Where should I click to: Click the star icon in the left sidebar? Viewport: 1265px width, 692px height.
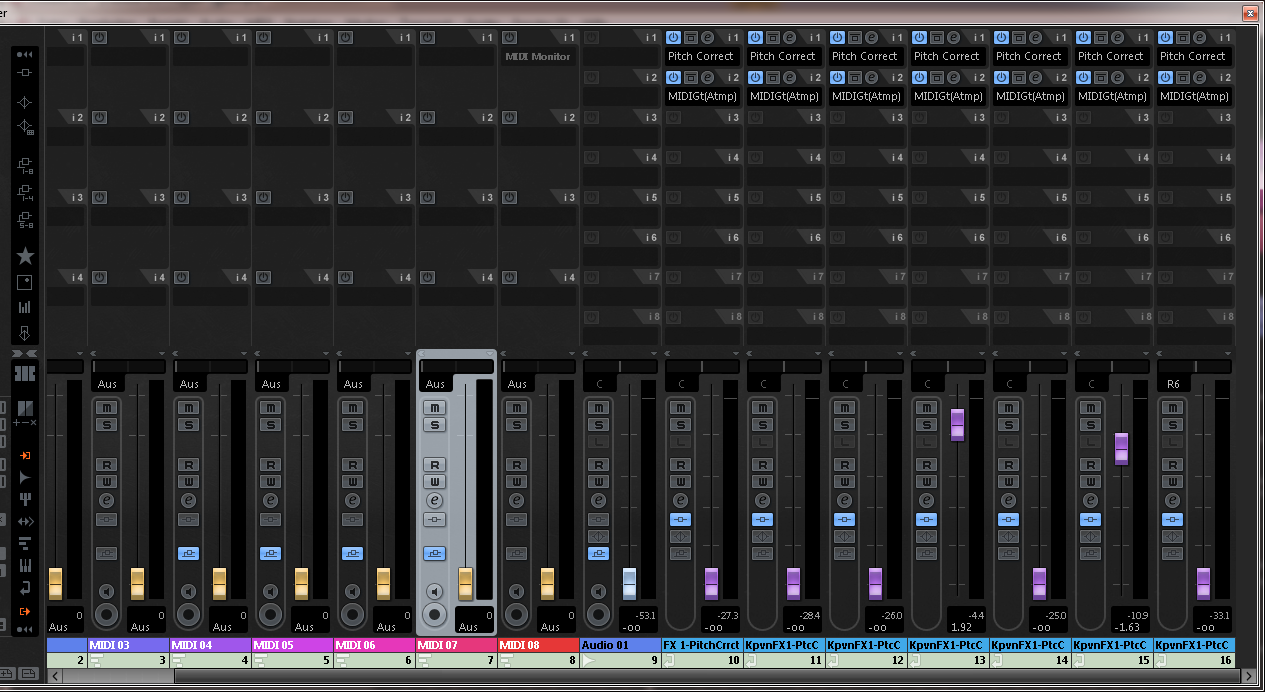pos(25,256)
